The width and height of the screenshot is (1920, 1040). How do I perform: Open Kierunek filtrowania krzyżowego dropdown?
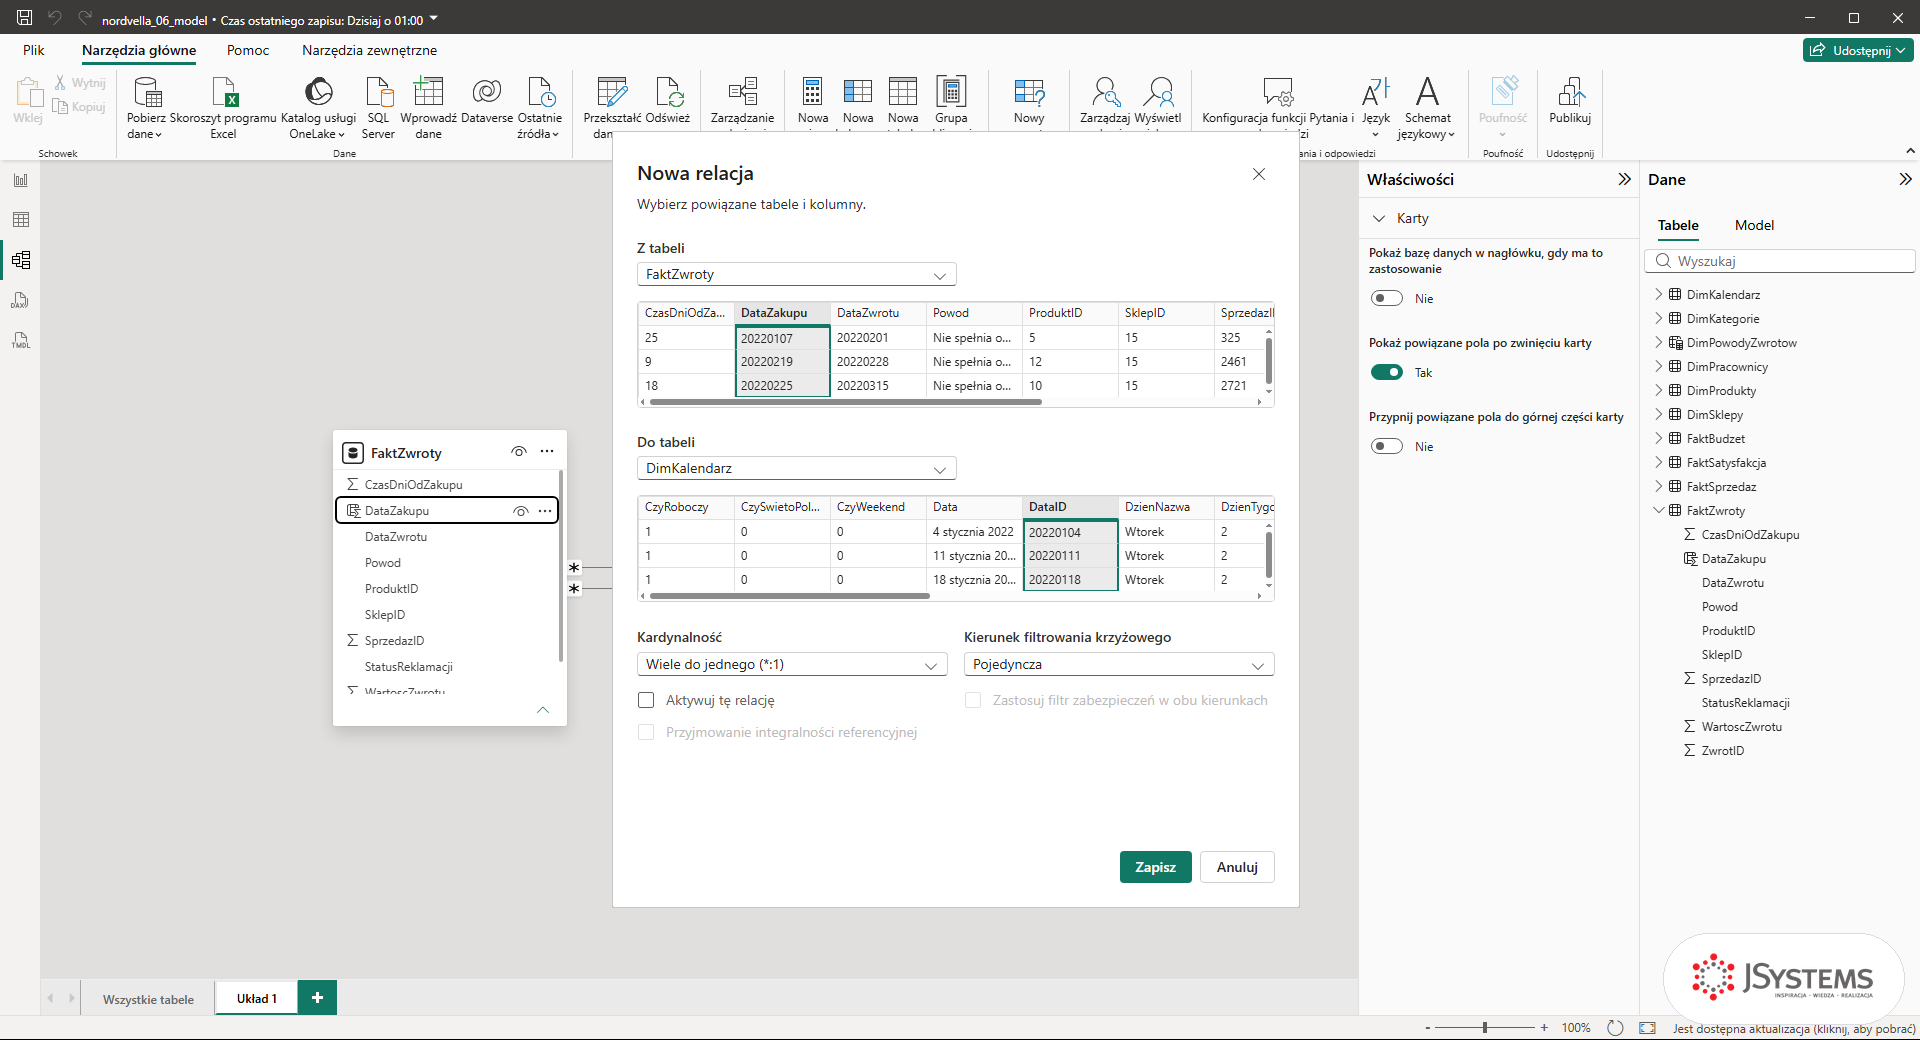pos(1119,664)
